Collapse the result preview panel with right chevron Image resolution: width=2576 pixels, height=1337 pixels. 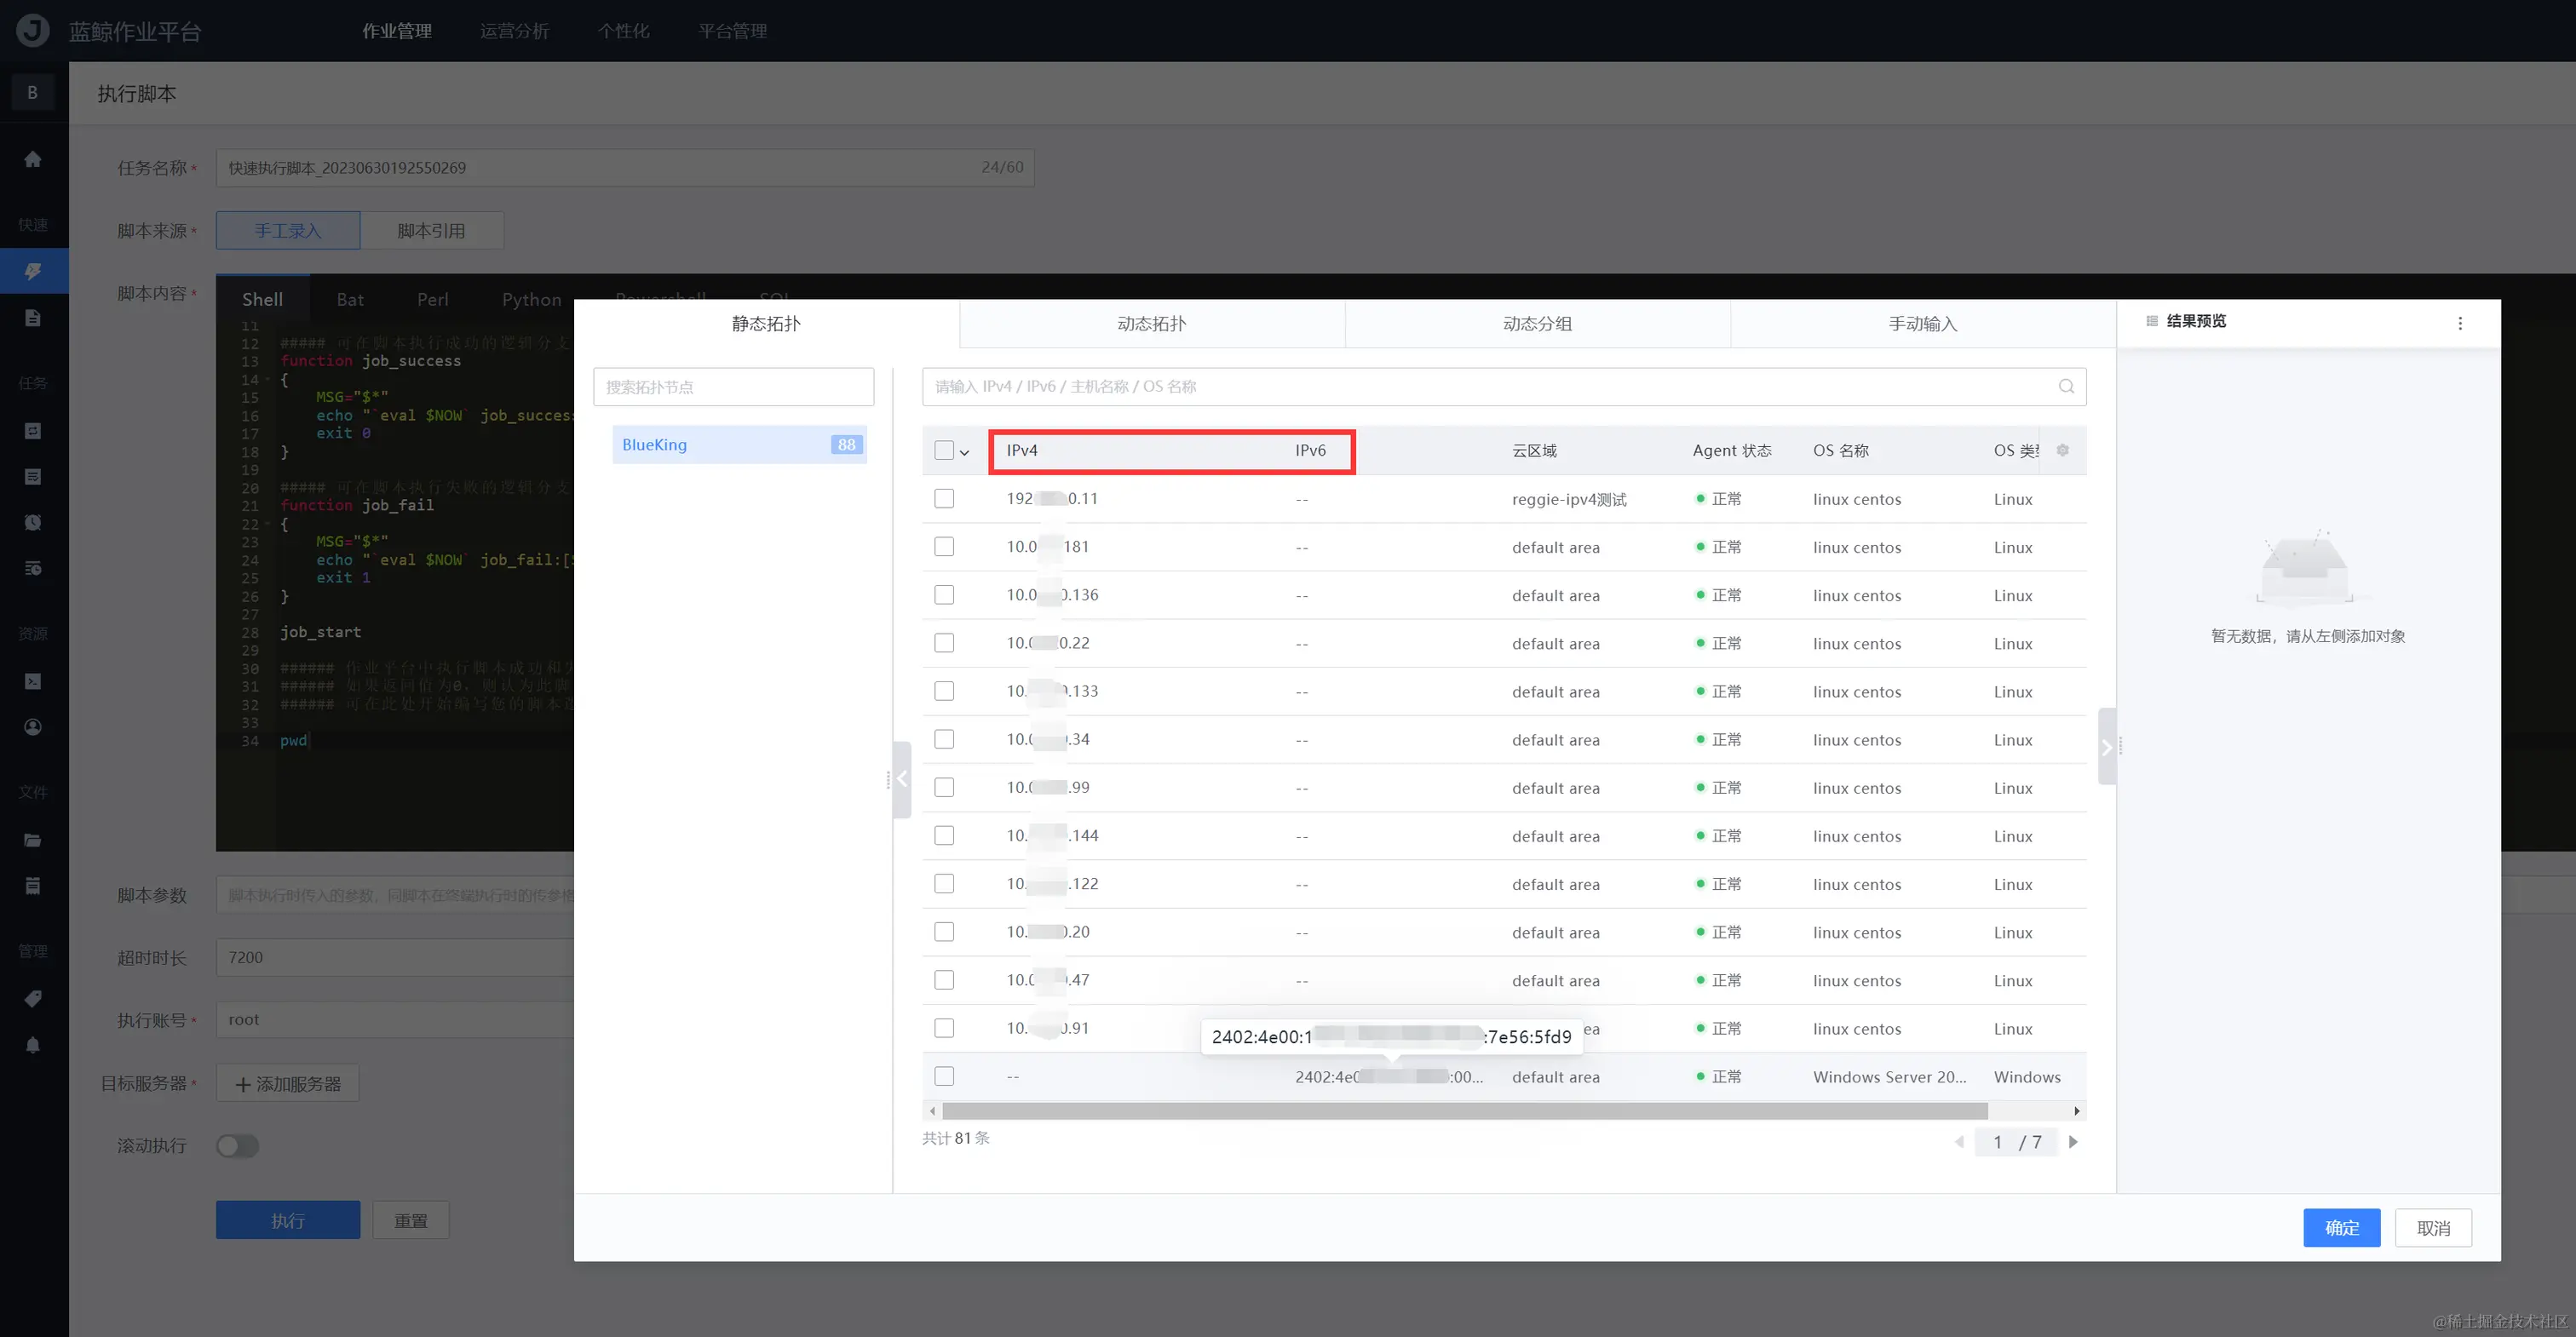tap(2106, 747)
